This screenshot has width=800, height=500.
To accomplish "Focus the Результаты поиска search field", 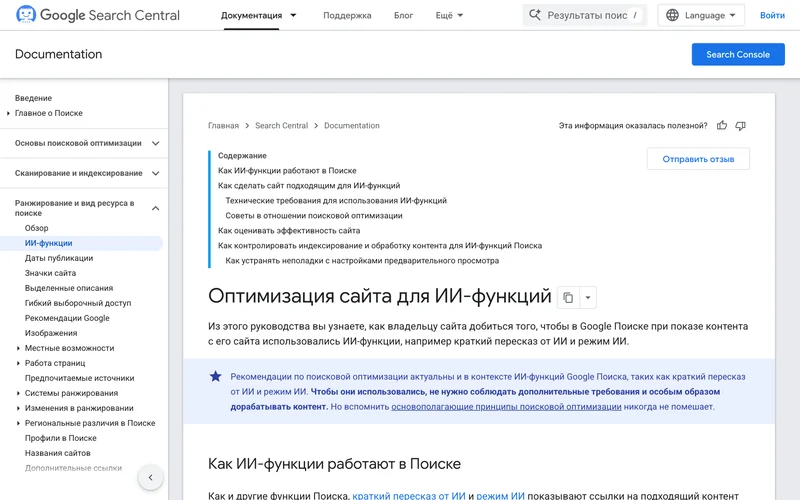I will coord(585,15).
